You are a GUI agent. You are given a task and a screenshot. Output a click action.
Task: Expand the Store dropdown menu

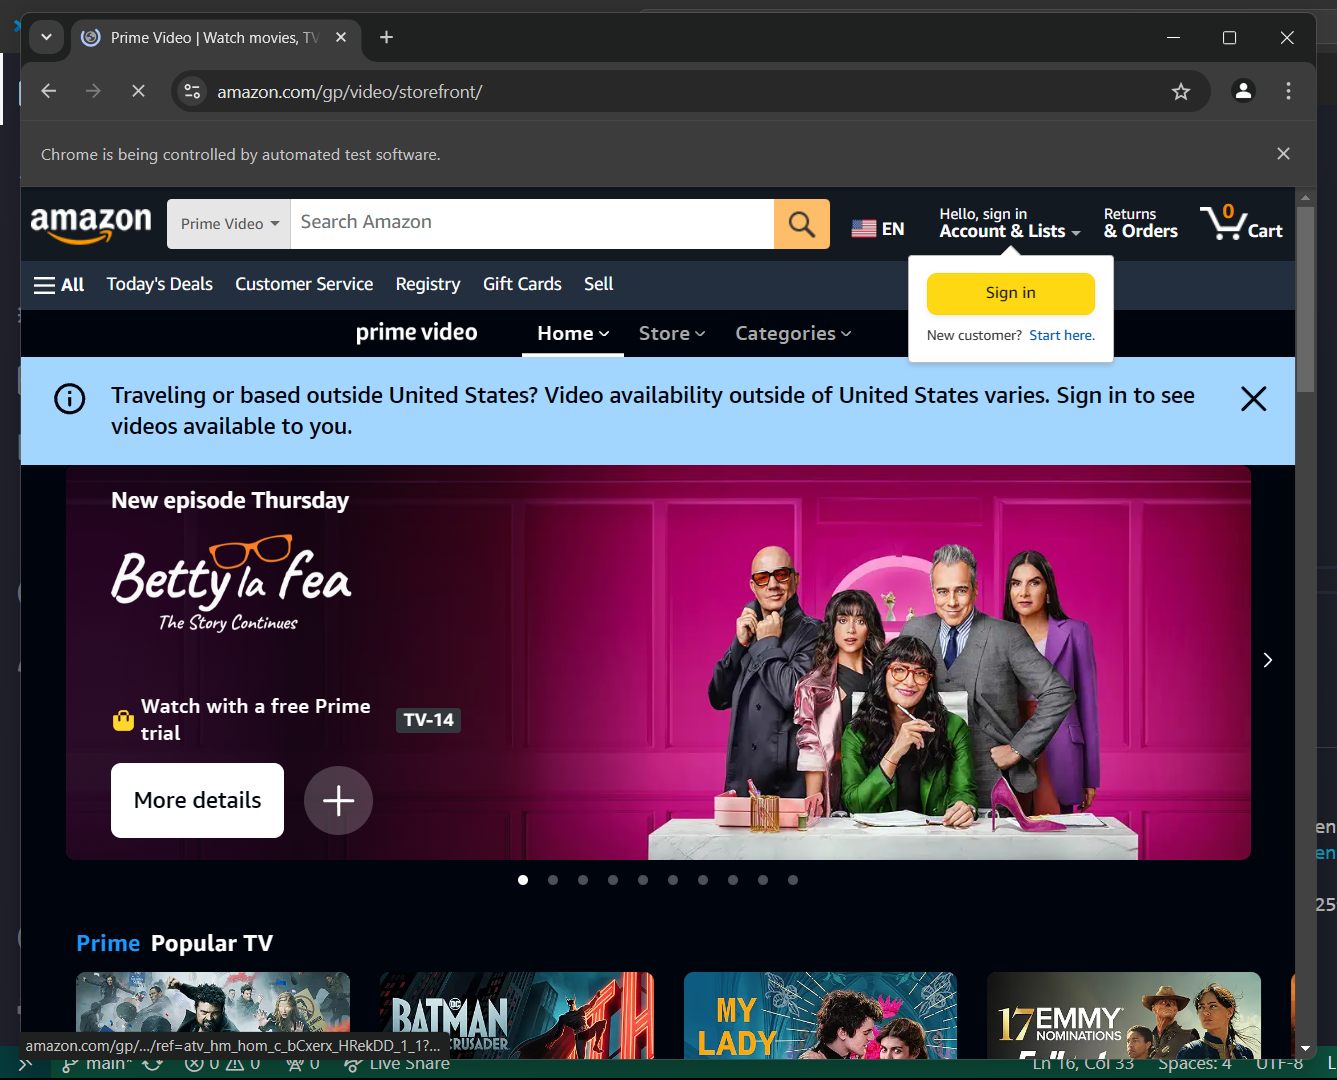click(x=671, y=334)
